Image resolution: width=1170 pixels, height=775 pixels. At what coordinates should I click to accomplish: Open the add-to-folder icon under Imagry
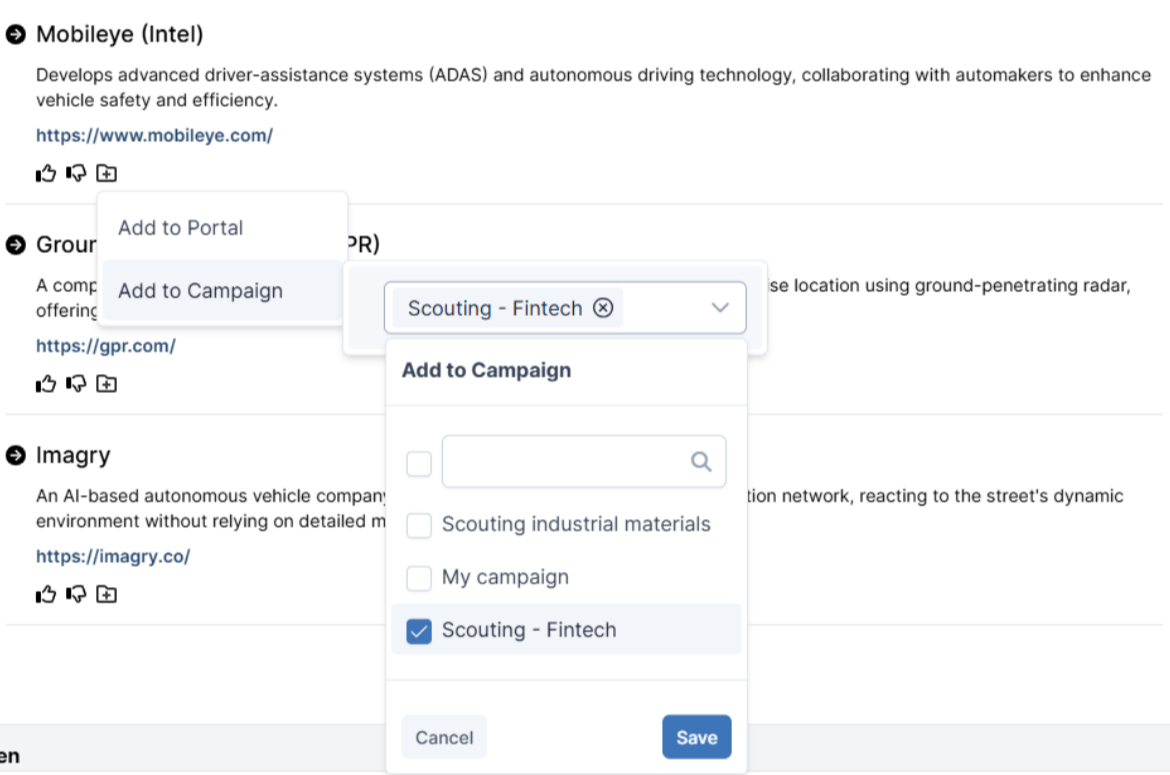[107, 594]
